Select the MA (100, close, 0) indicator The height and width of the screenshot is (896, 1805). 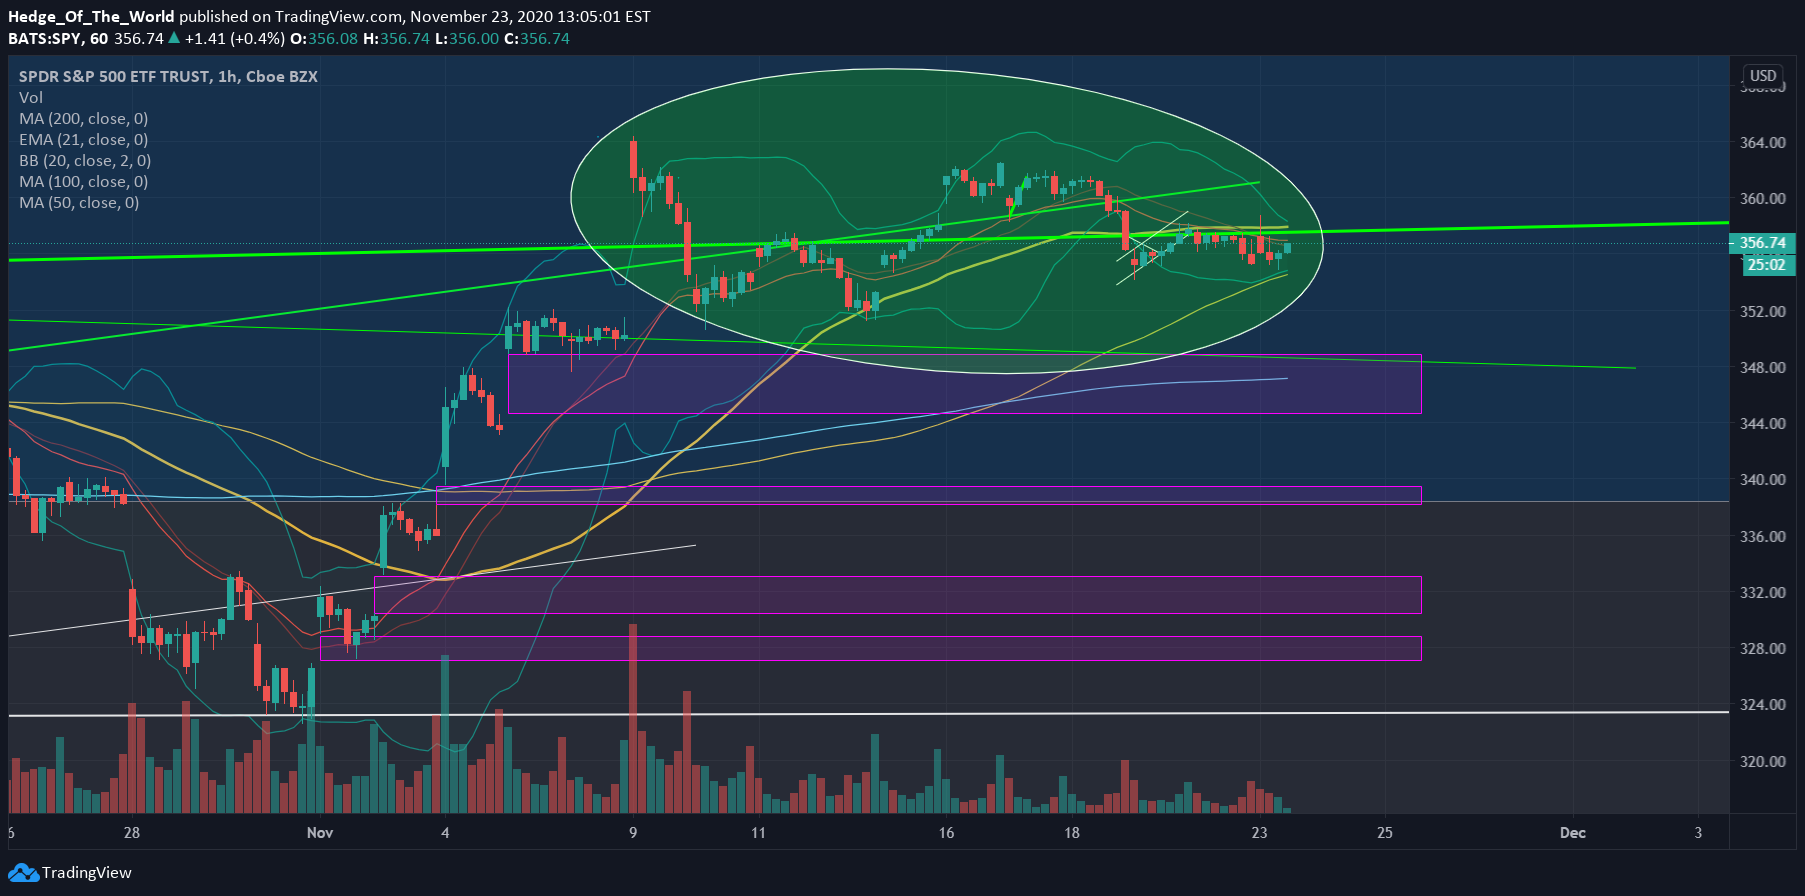tap(84, 182)
